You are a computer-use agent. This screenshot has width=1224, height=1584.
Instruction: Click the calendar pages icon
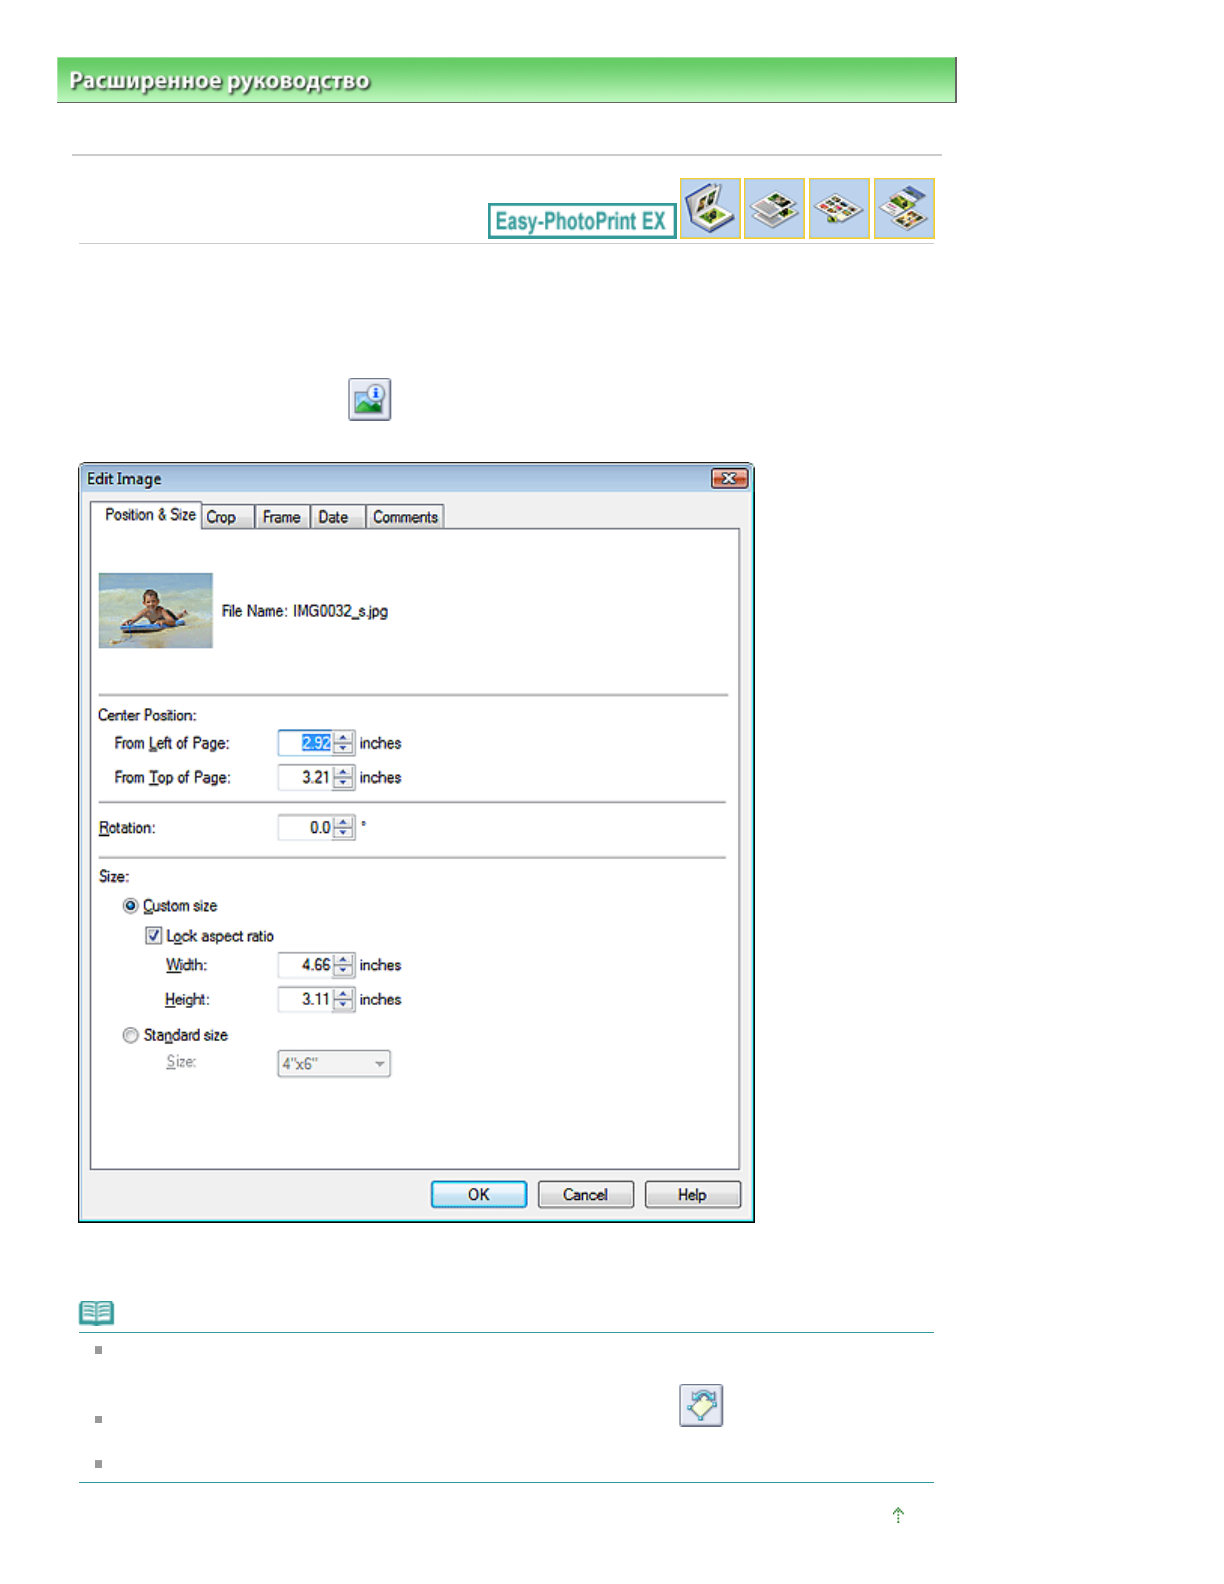774,208
